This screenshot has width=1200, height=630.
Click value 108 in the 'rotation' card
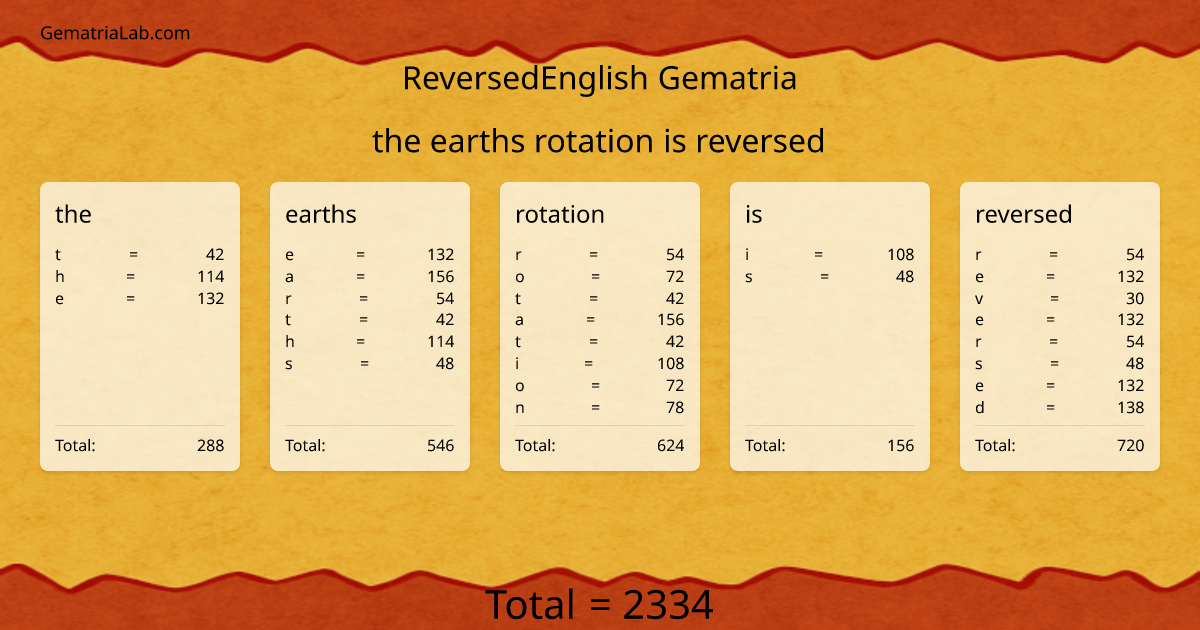(671, 364)
